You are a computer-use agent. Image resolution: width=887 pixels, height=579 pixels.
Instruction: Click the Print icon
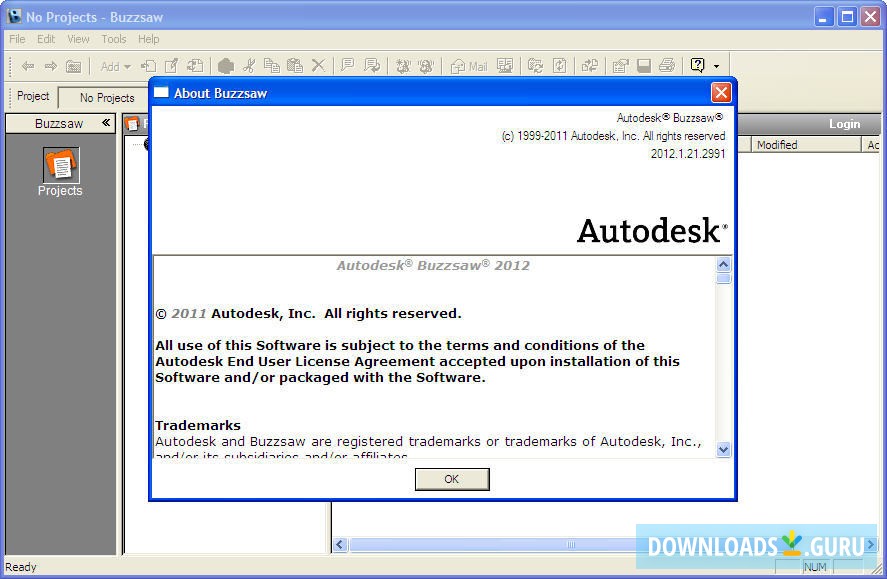[666, 66]
